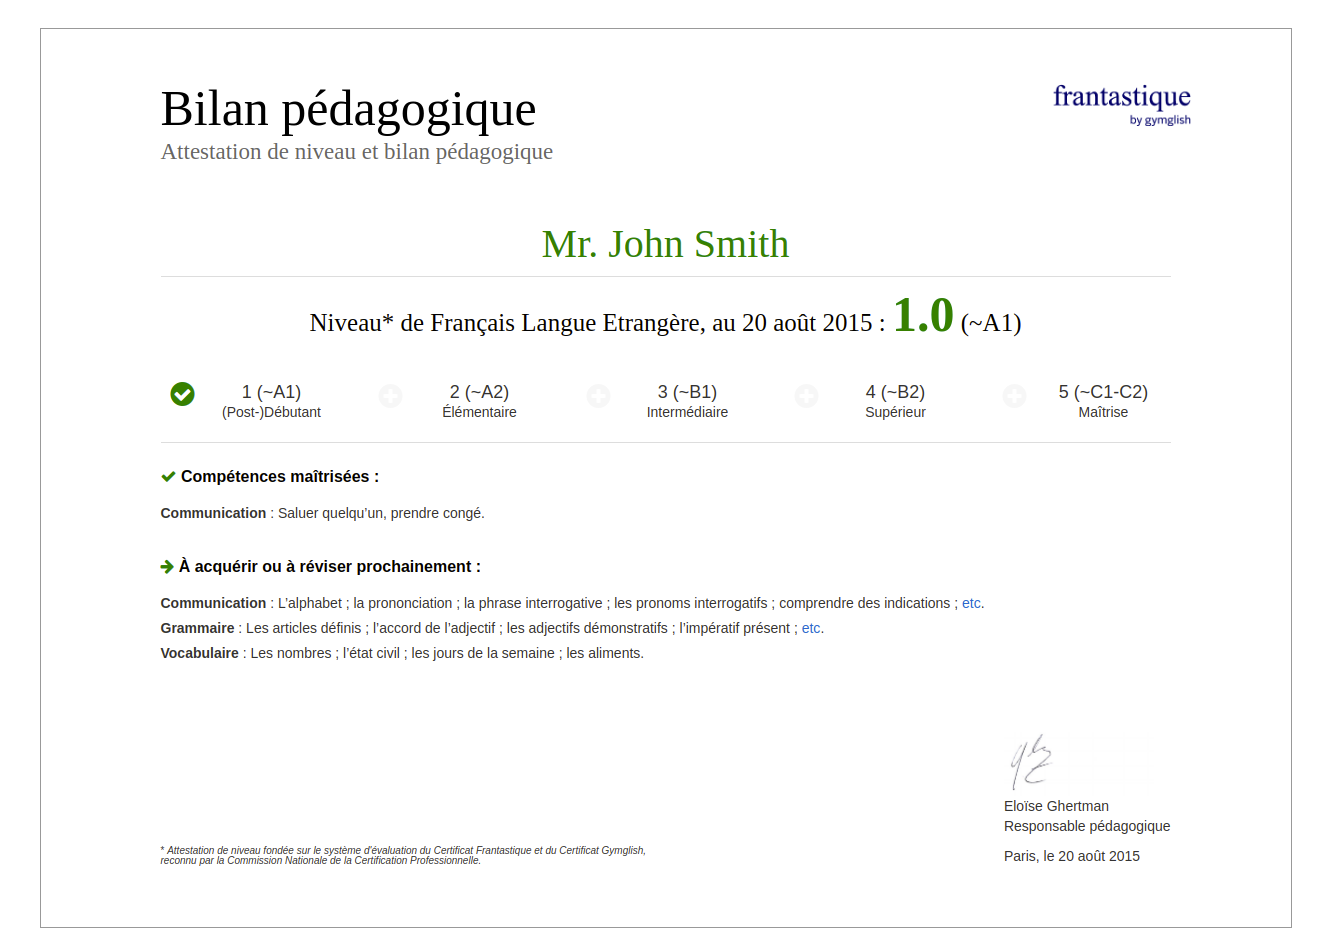Click the italic footnote about the attestation
This screenshot has height=948, width=1324.
pos(403,855)
